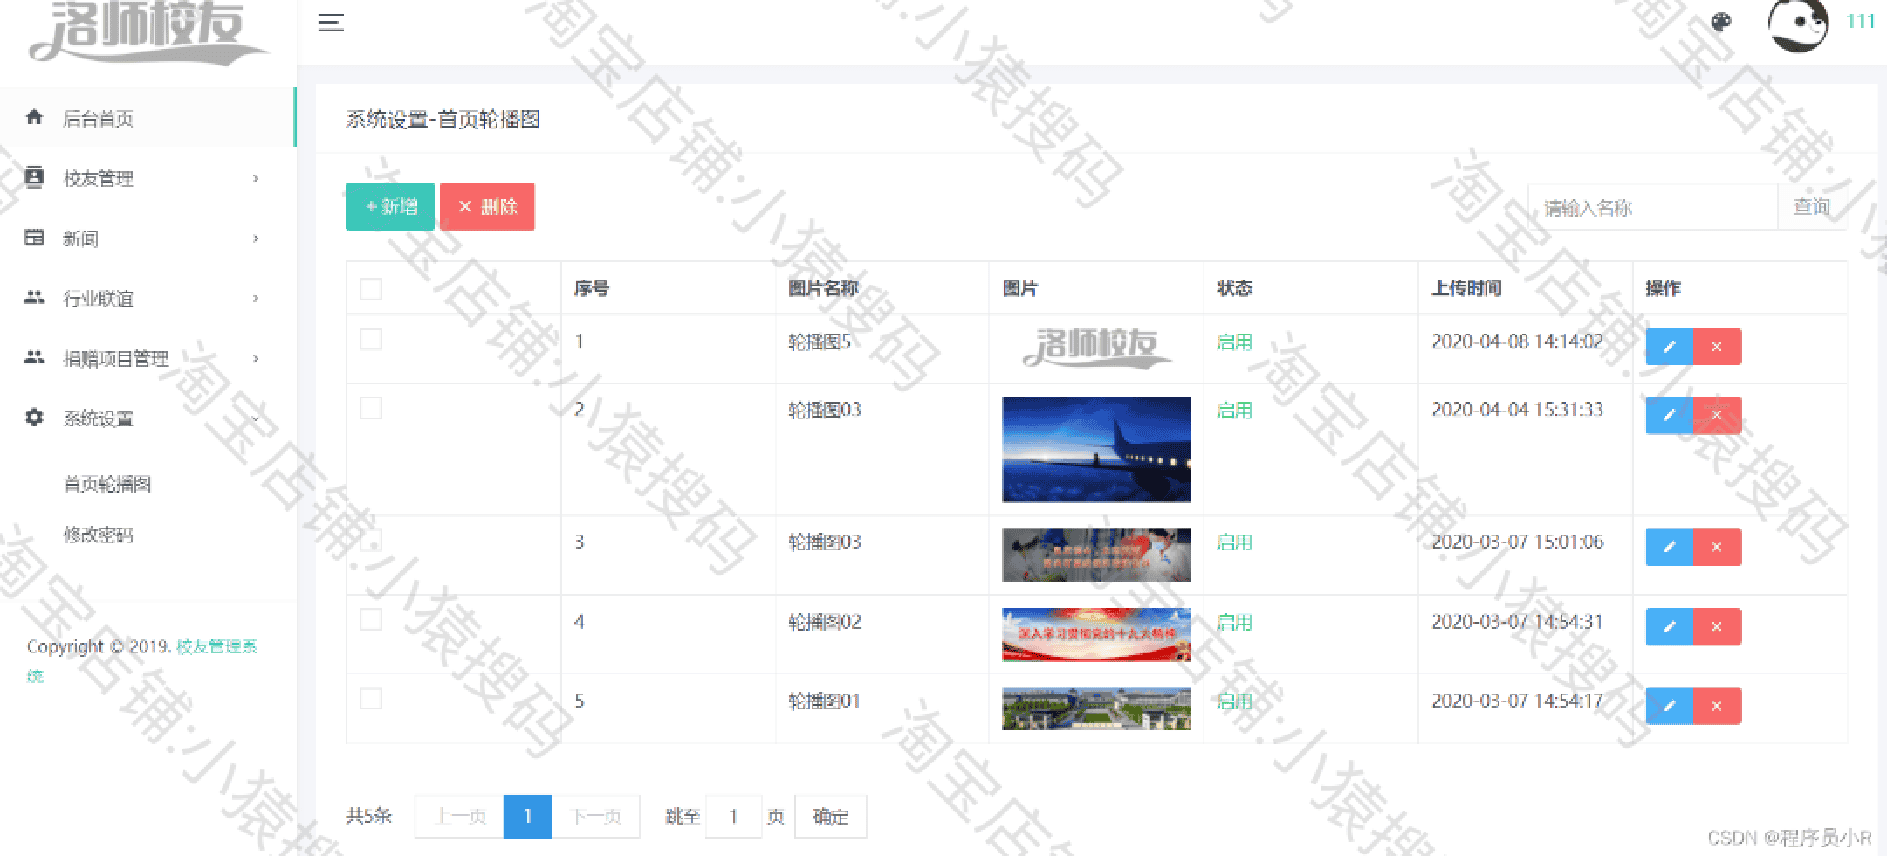Tick the checkbox for row 轮播图5
This screenshot has width=1887, height=856.
(371, 339)
